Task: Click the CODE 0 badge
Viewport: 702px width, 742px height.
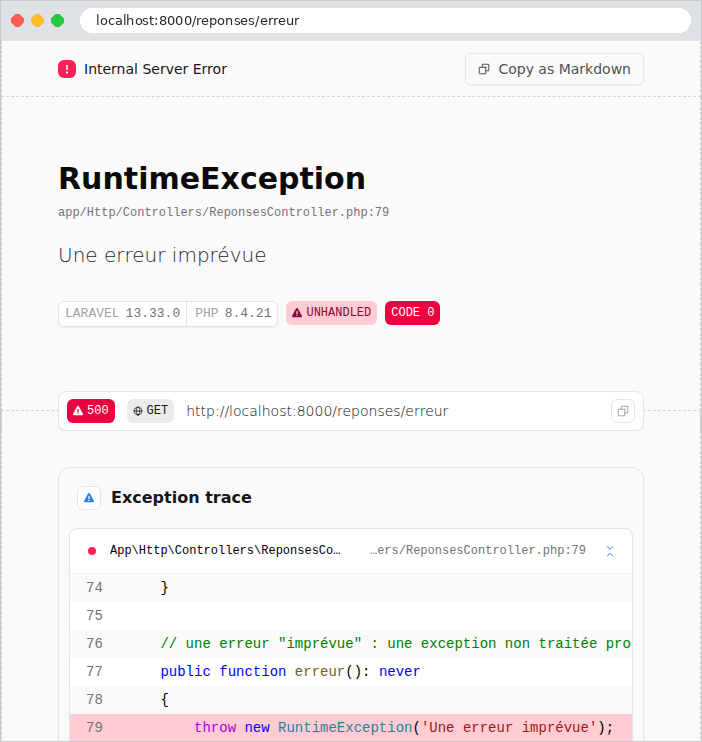Action: 412,312
